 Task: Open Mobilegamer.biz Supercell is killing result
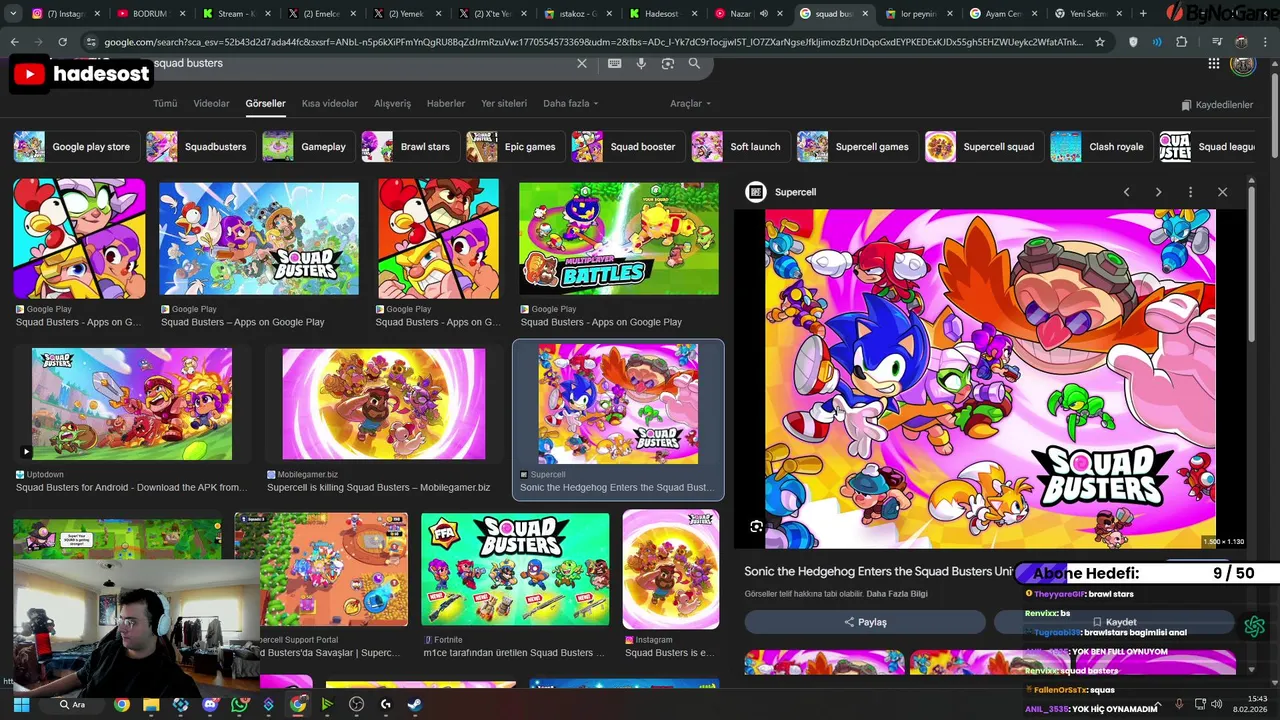384,404
